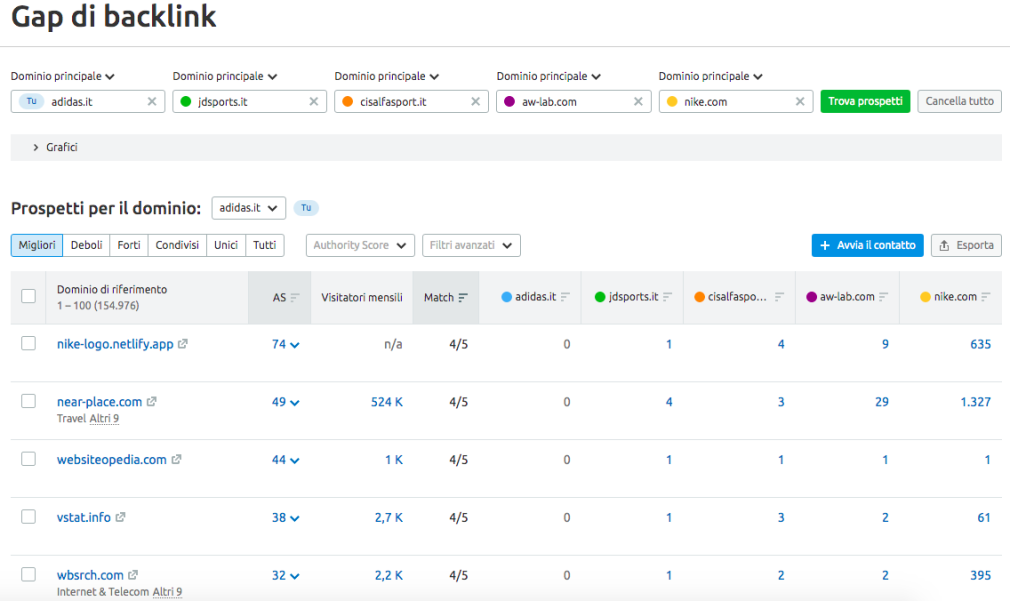This screenshot has height=601, width=1010.
Task: Click the purple dot beside aw-lab.com field
Action: (510, 101)
